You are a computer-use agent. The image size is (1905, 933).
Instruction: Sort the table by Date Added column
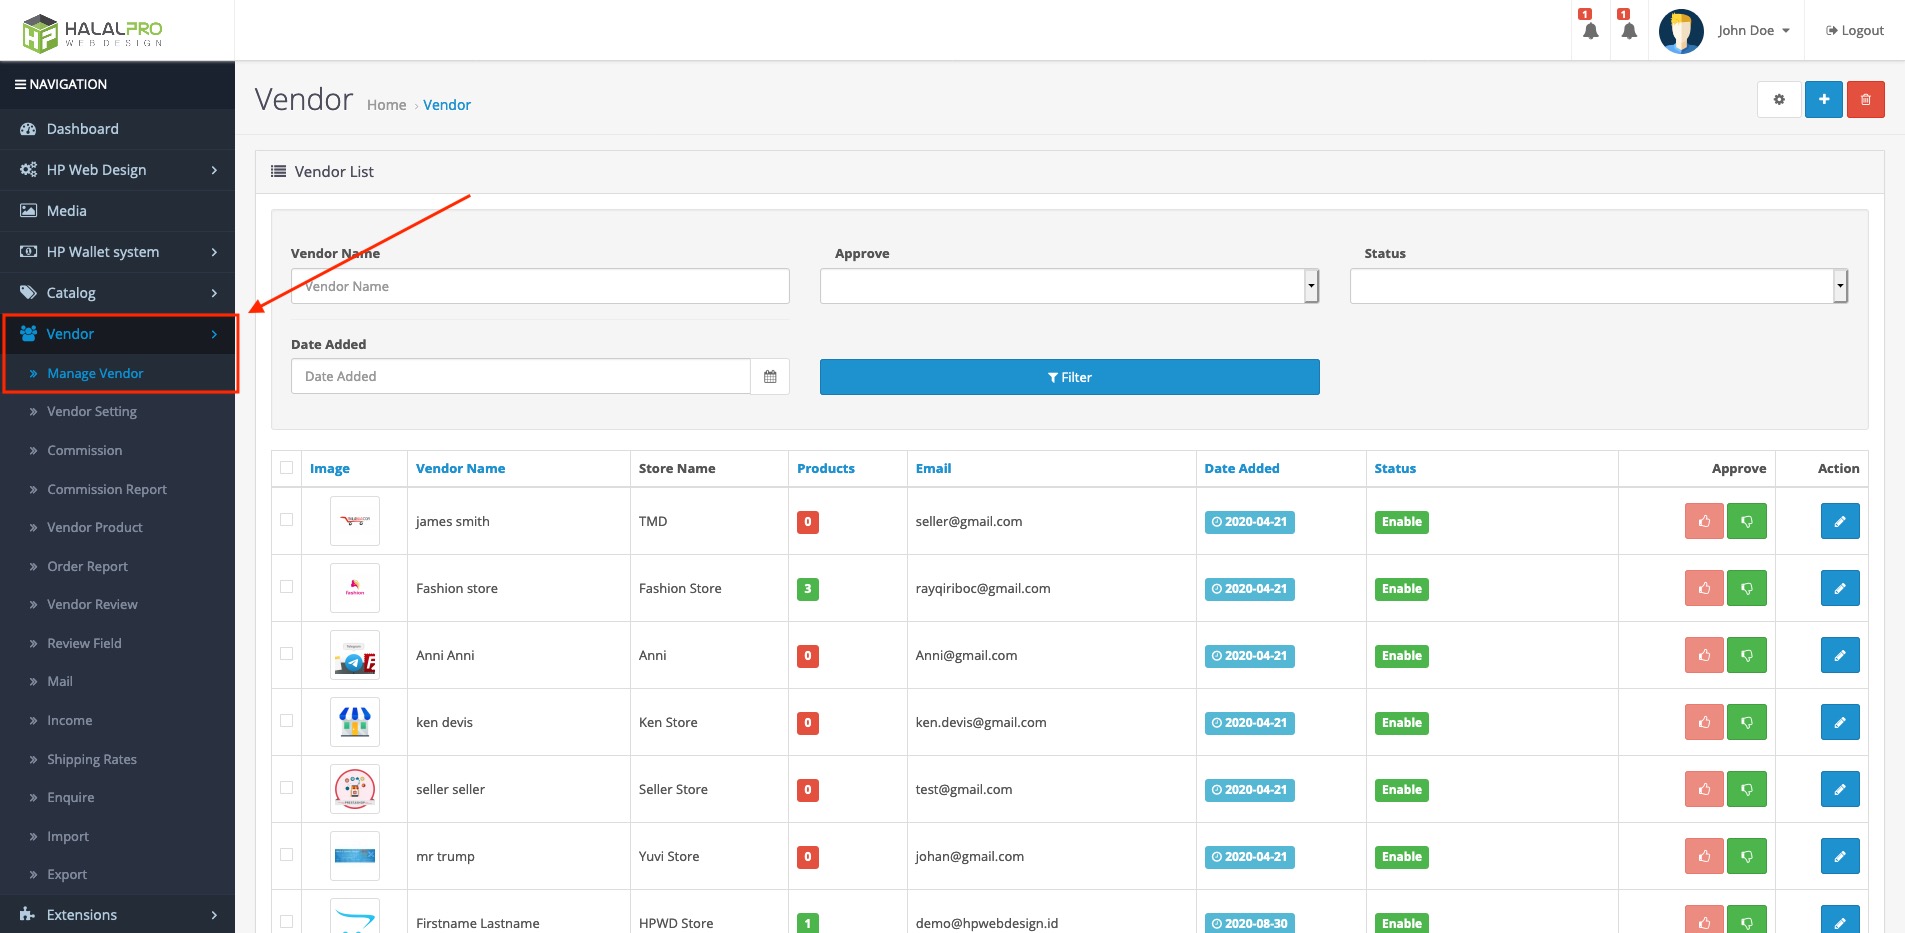(1241, 468)
